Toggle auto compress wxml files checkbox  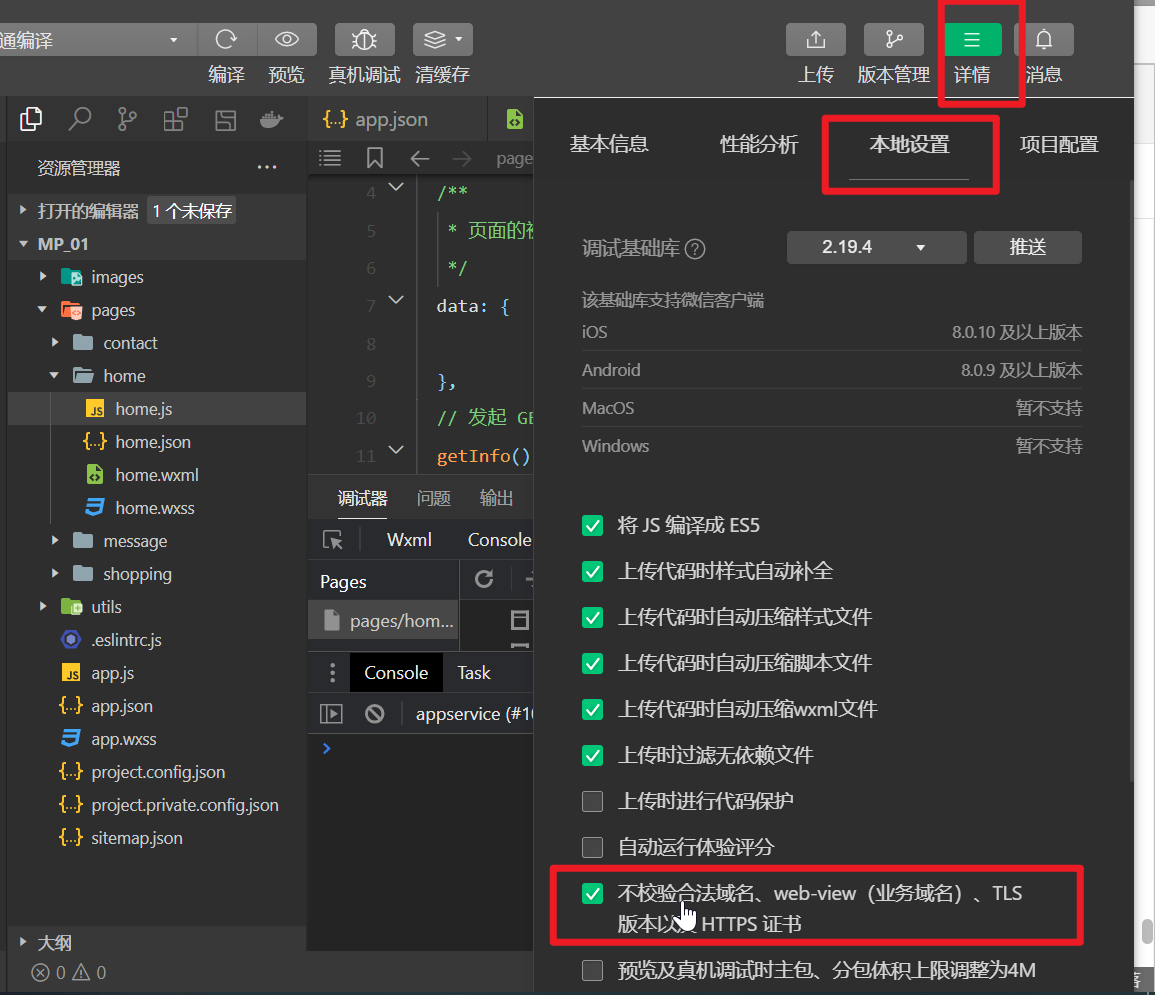[592, 709]
